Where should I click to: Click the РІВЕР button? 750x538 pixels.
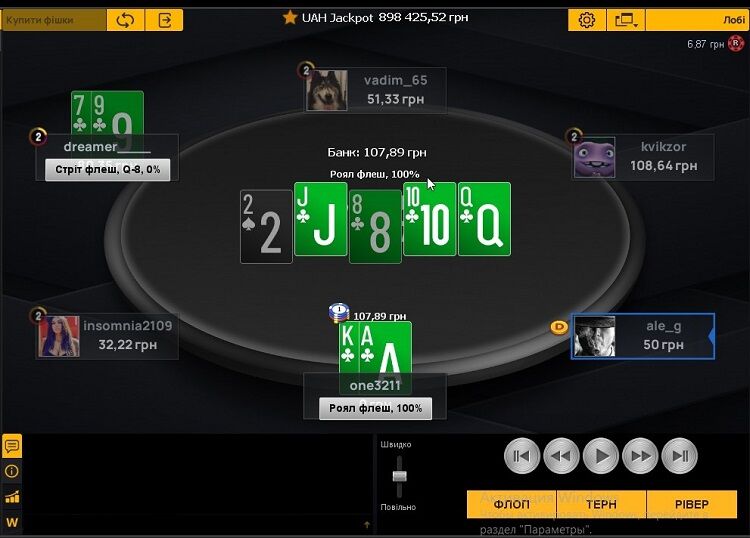point(692,504)
